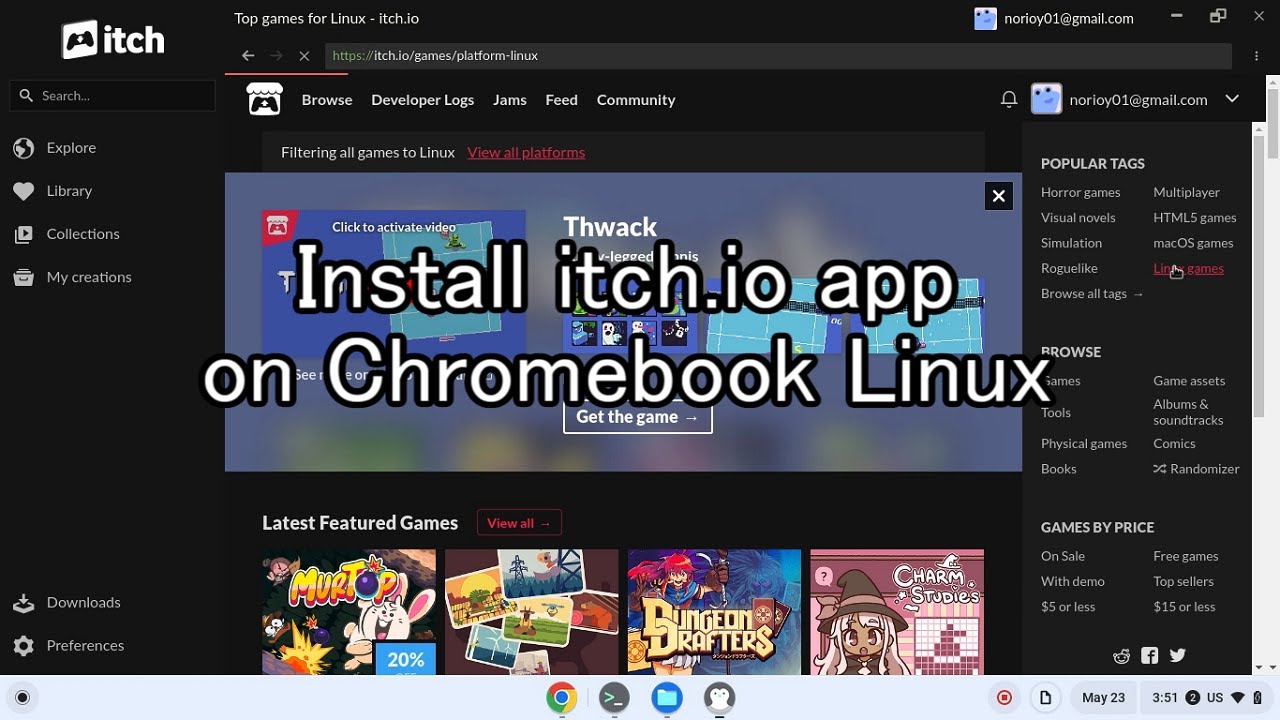Open the Terminal app on shelf
The image size is (1280, 720).
point(614,698)
